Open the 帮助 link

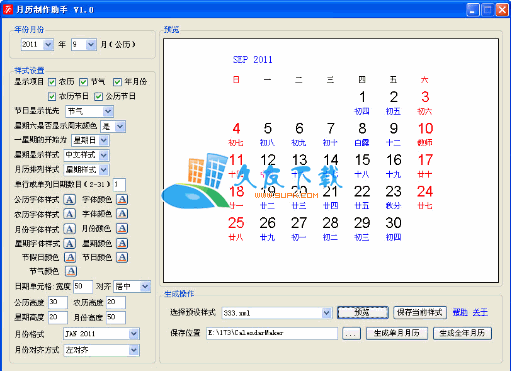[x=460, y=312]
